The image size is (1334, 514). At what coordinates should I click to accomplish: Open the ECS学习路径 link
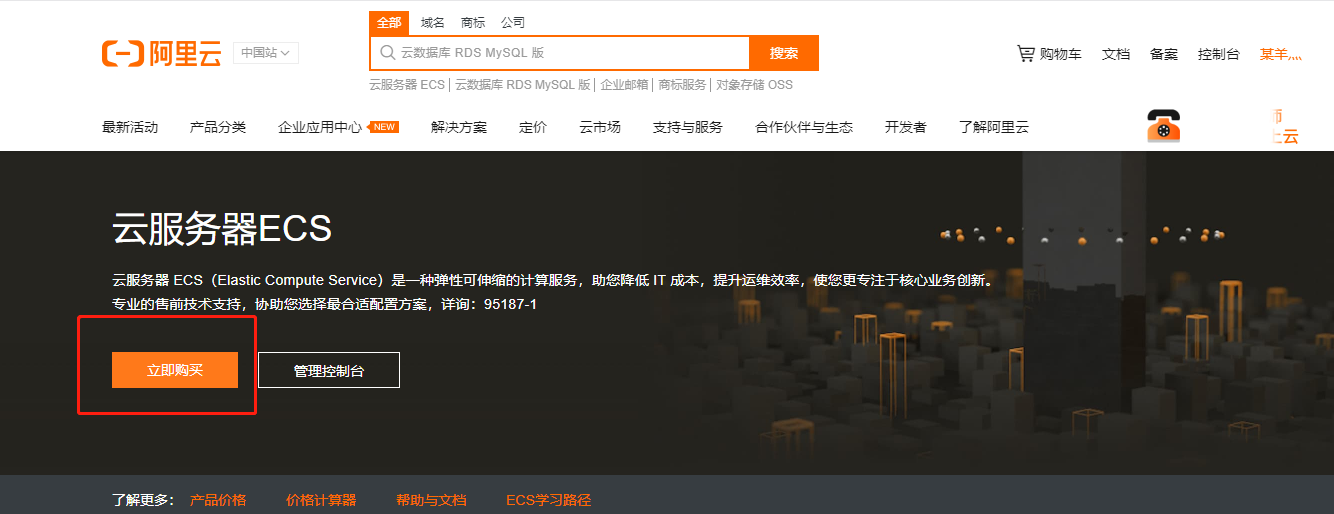[x=549, y=500]
